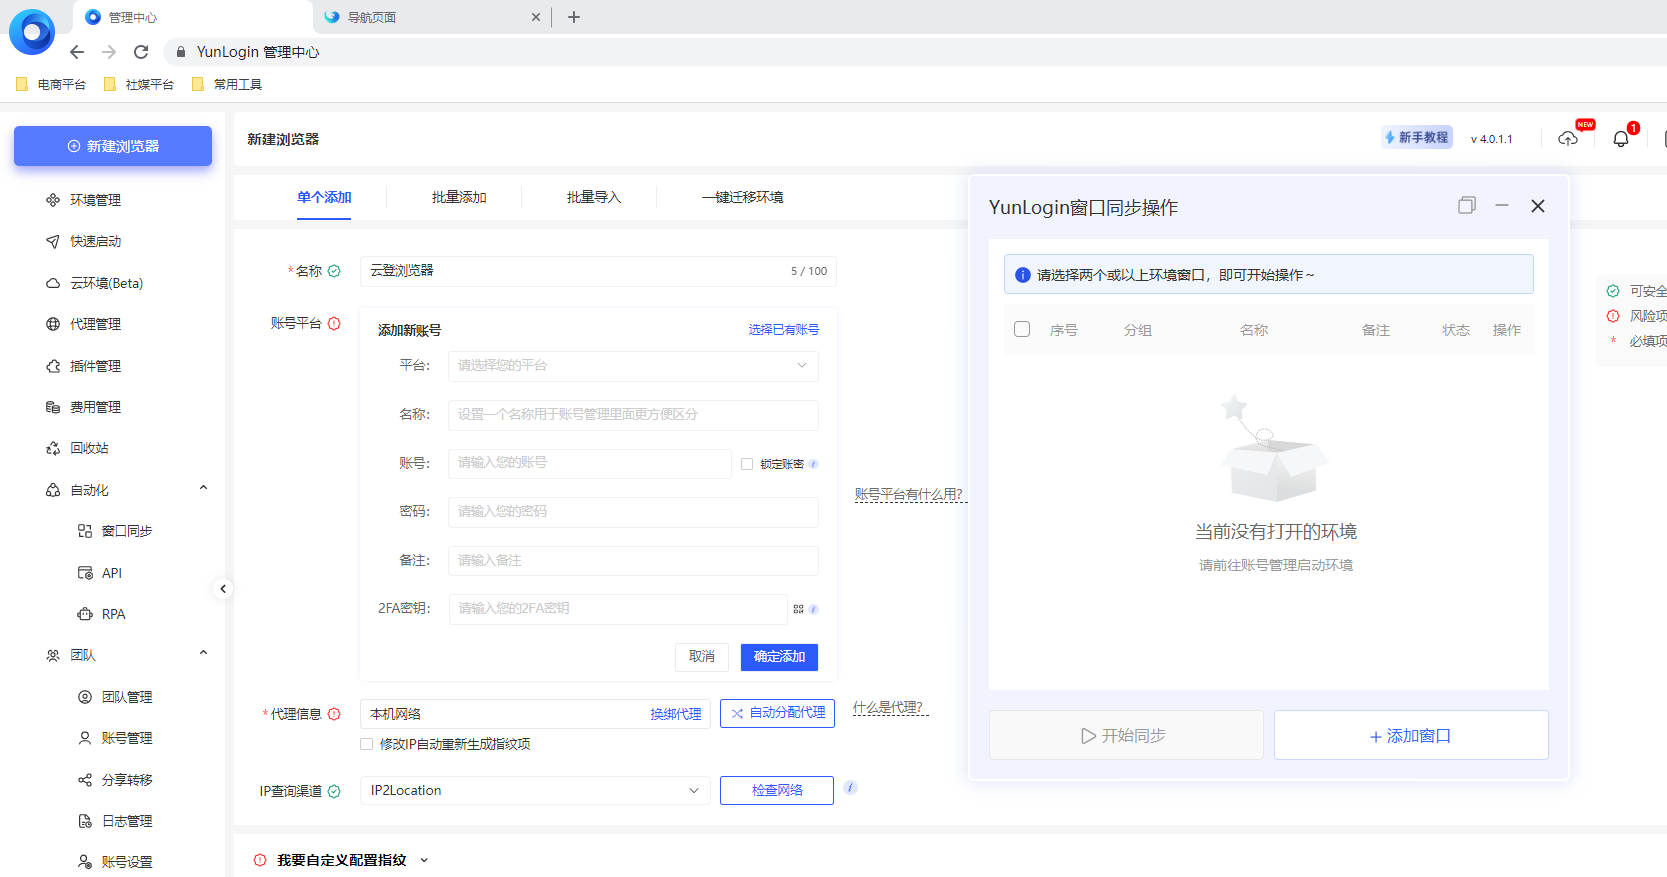Click the 名称 field containing 云登浏览器
The height and width of the screenshot is (877, 1667).
[x=598, y=271]
